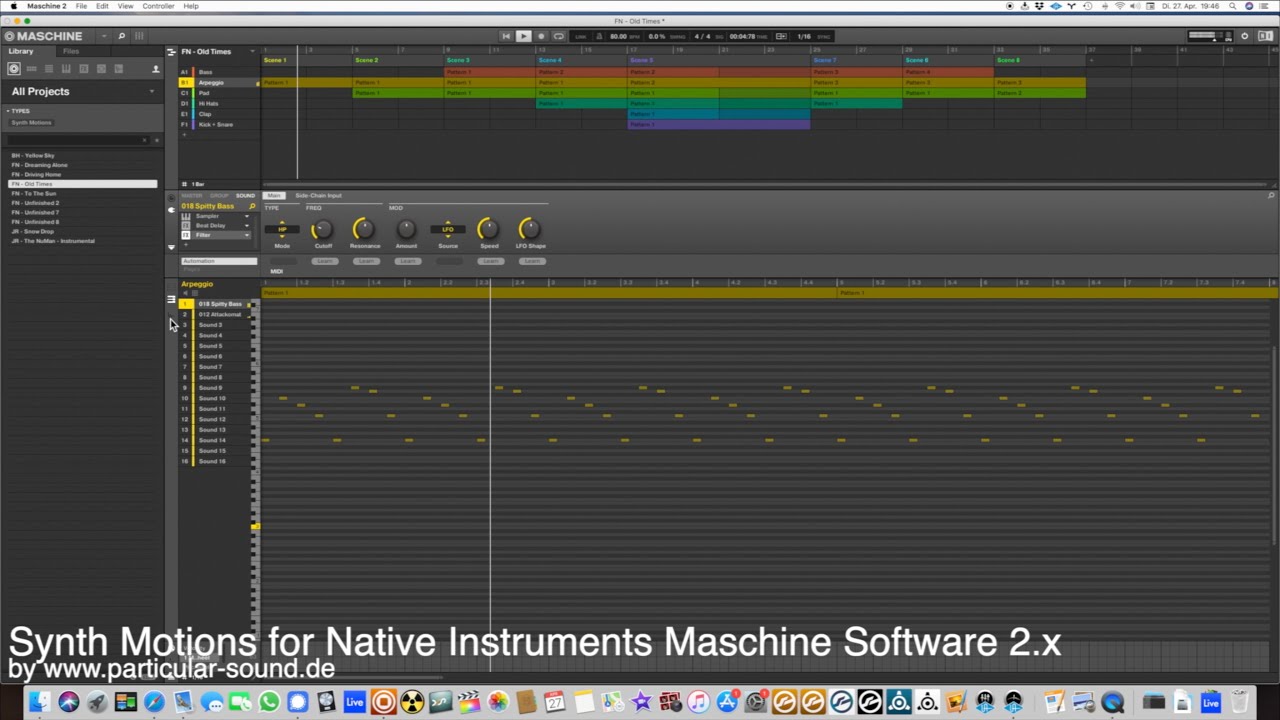The image size is (1280, 720).
Task: Adjust the Resonance knob
Action: (364, 230)
